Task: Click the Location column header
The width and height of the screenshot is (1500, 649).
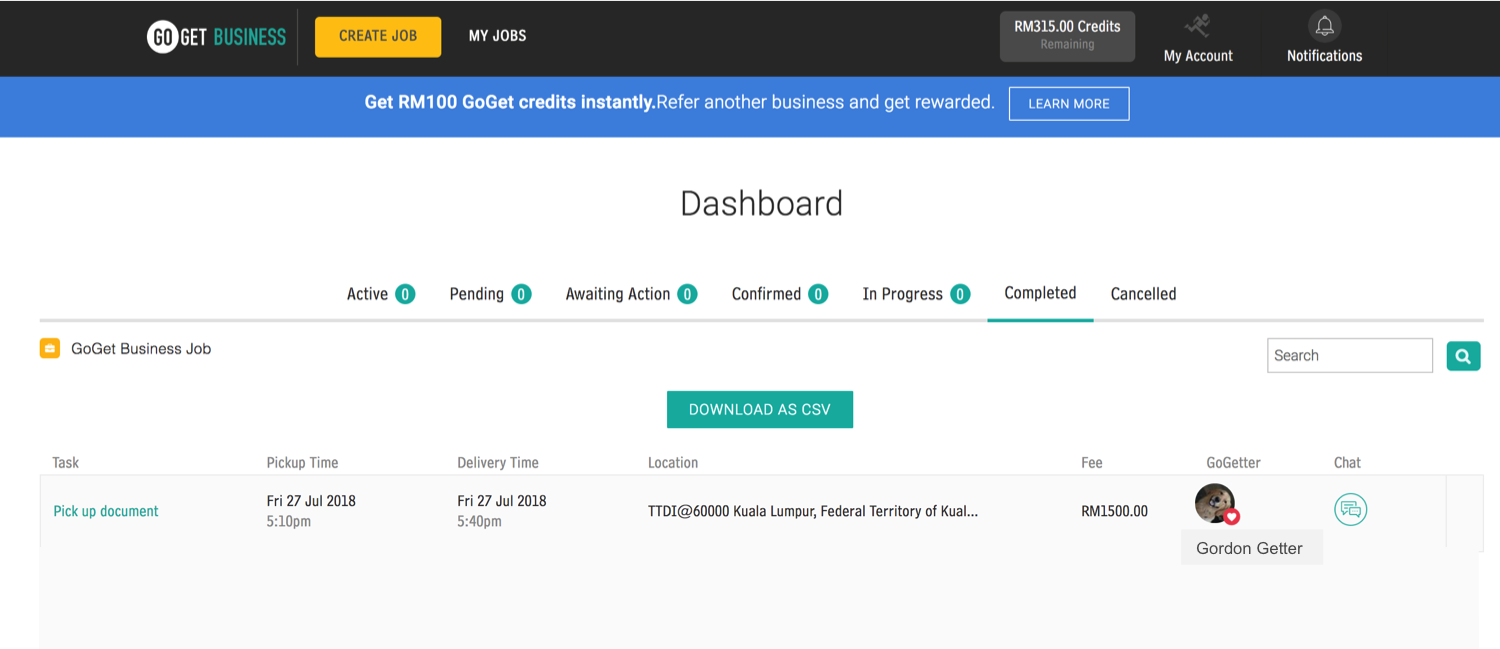Action: point(673,462)
